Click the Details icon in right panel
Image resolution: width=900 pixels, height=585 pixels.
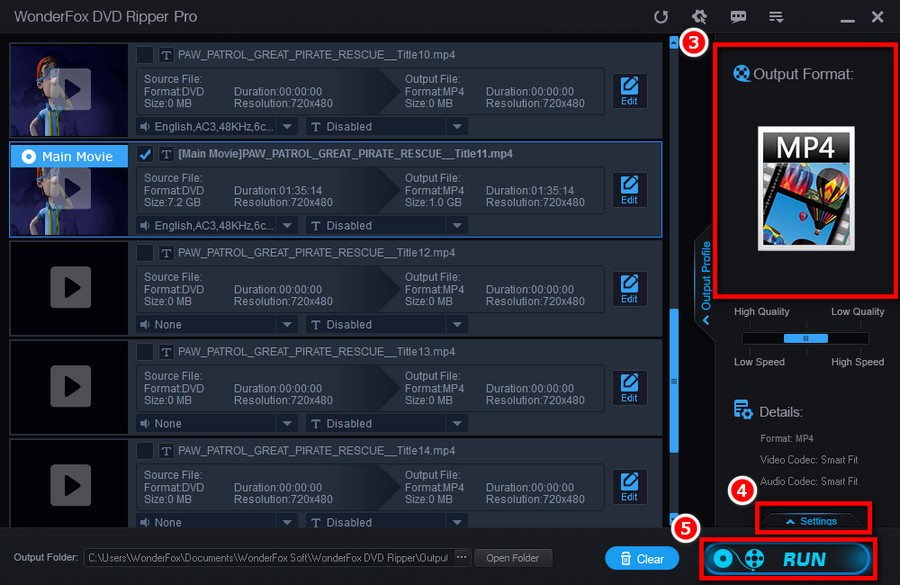(x=743, y=410)
